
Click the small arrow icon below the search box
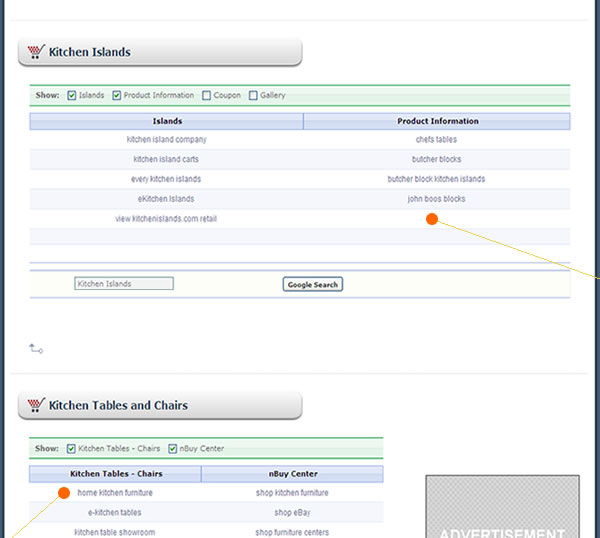click(36, 349)
